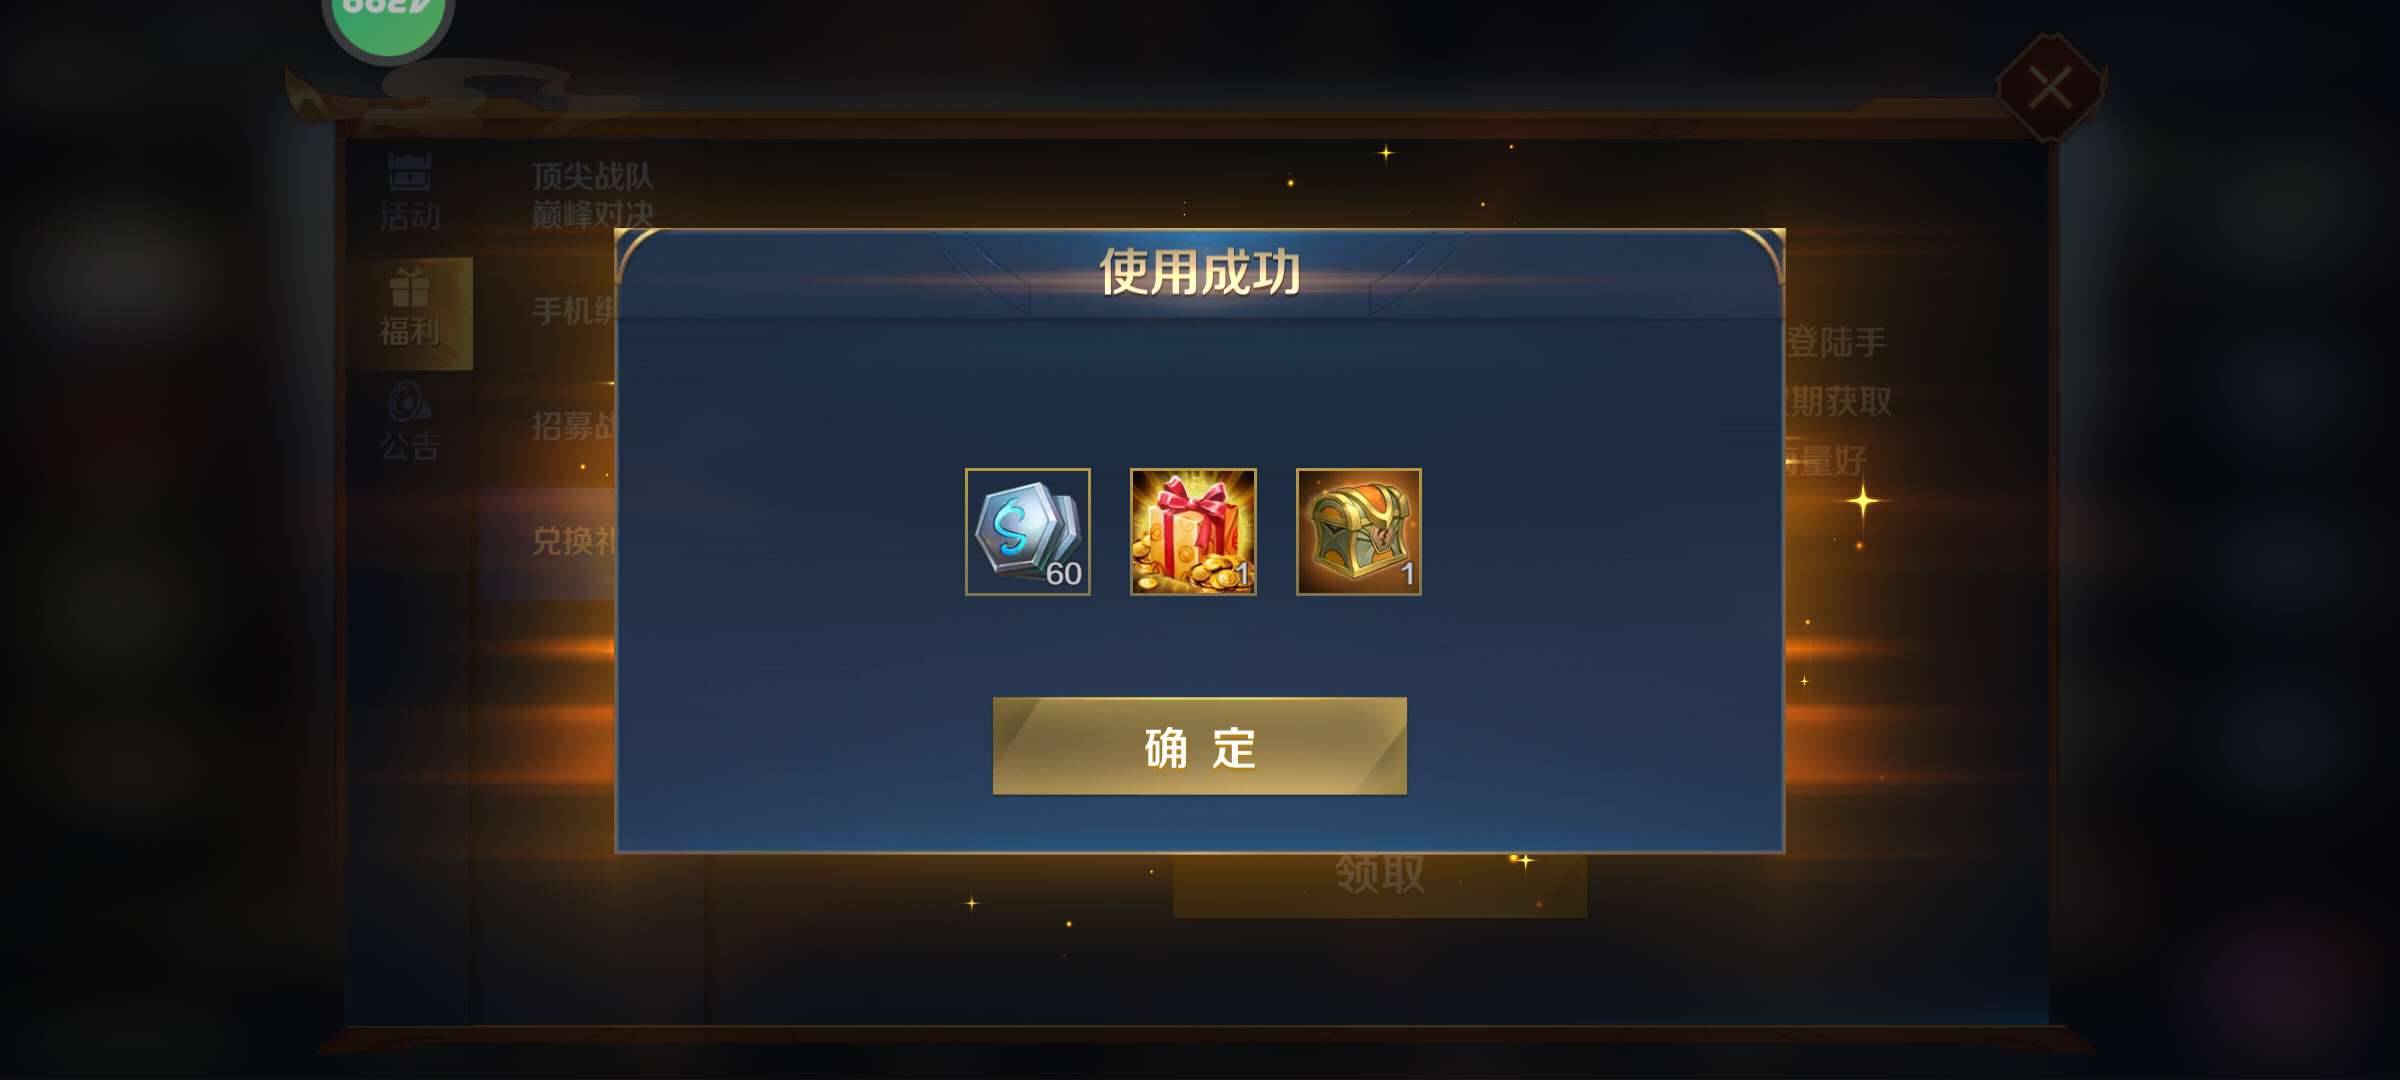The width and height of the screenshot is (2400, 1080).
Task: Click the 期获取 text on right
Action: [x=1839, y=402]
